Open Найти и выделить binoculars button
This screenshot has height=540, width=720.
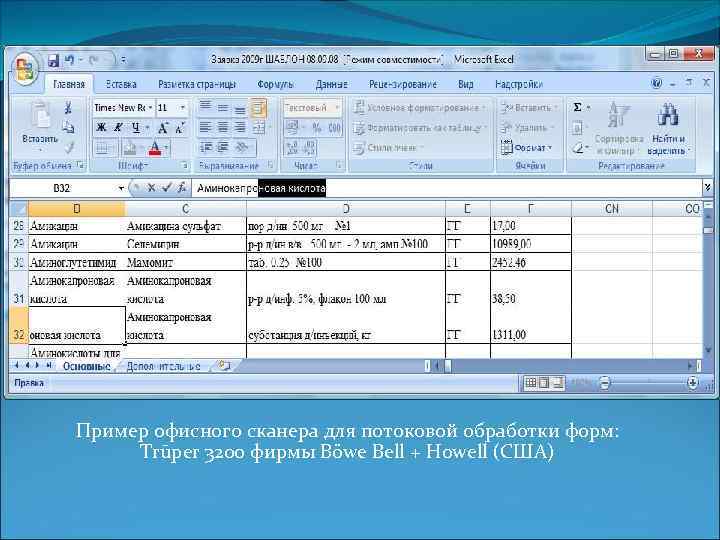pos(668,129)
